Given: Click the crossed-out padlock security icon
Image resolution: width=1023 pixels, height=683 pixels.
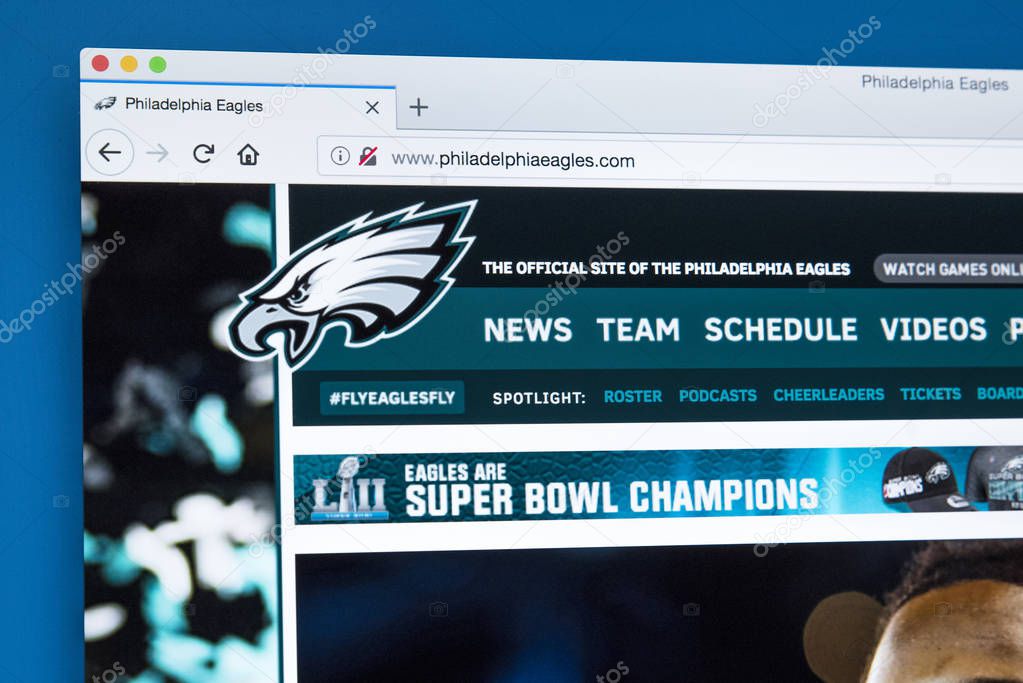Looking at the screenshot, I should click(368, 156).
